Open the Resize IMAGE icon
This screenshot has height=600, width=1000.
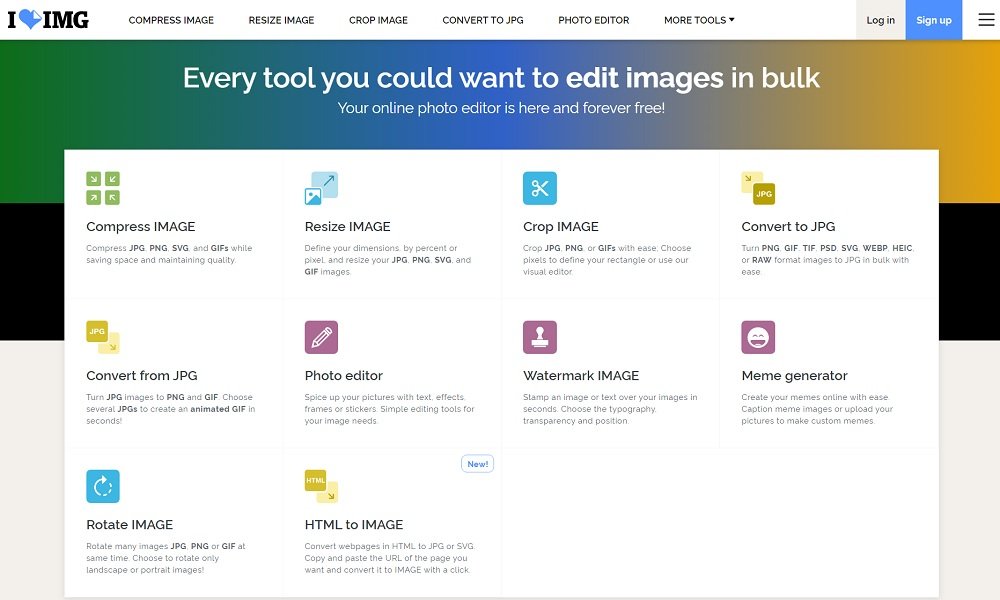coord(321,188)
